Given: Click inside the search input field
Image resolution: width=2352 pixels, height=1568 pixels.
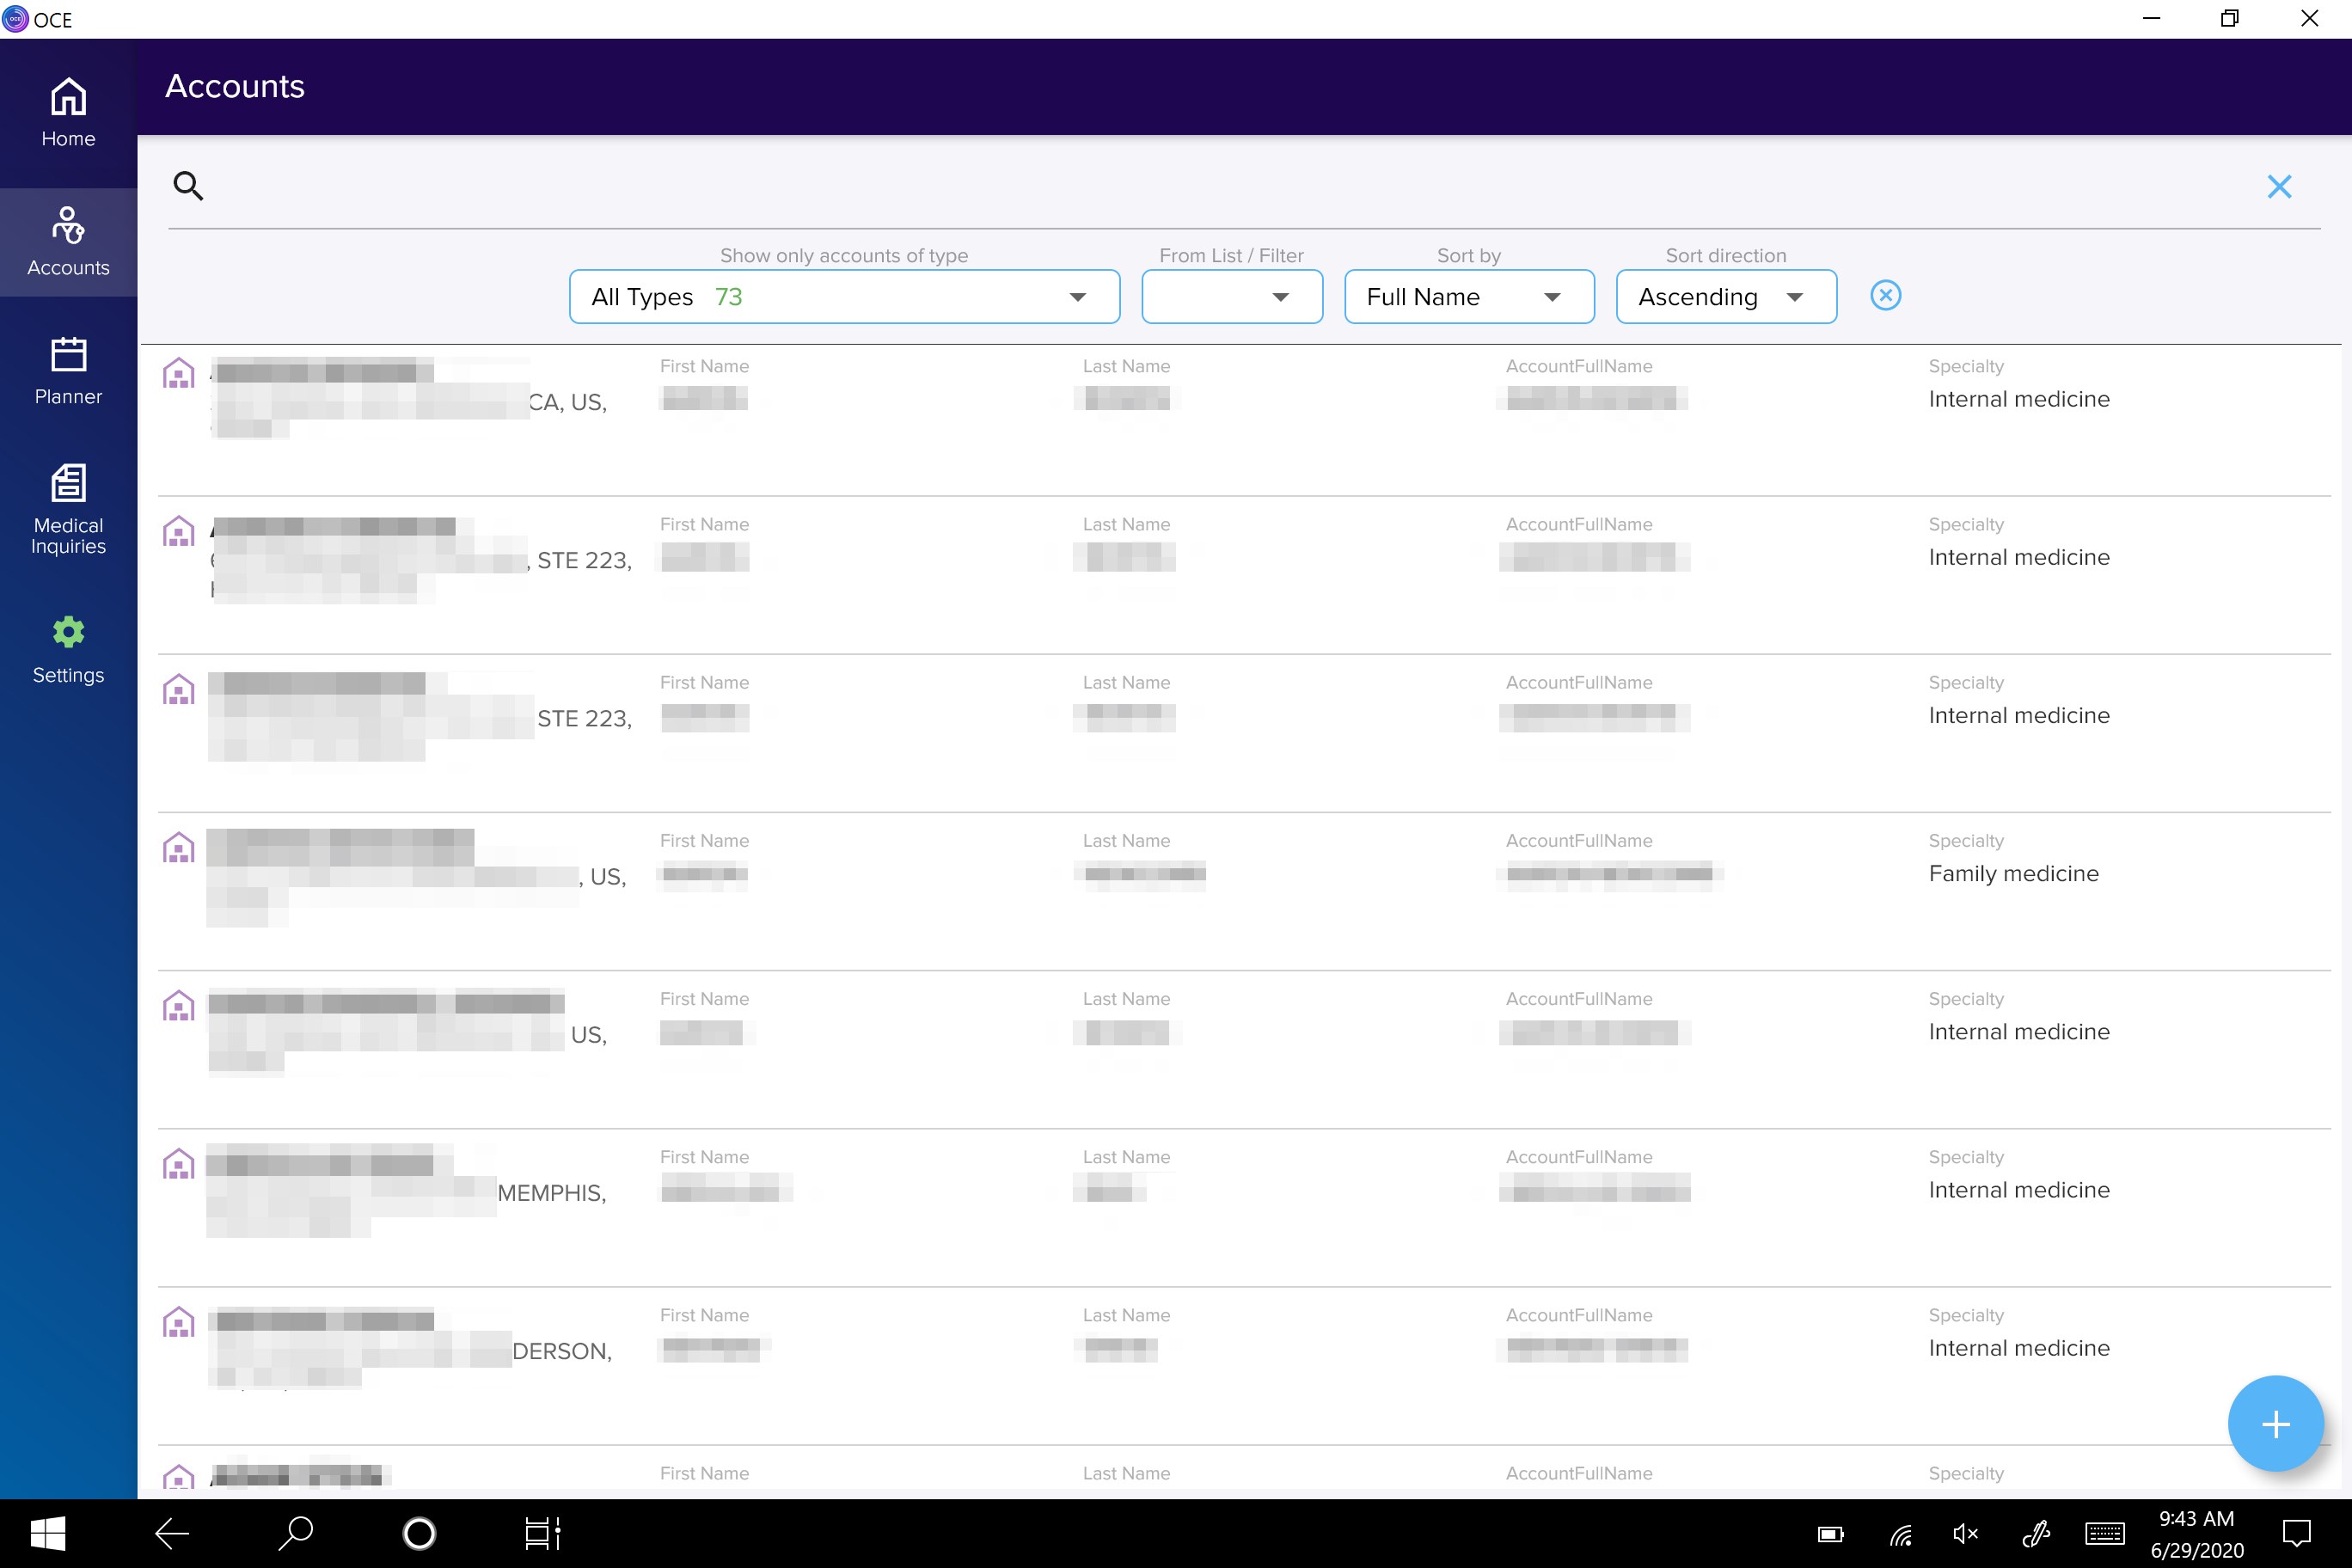Looking at the screenshot, I should 1000,186.
